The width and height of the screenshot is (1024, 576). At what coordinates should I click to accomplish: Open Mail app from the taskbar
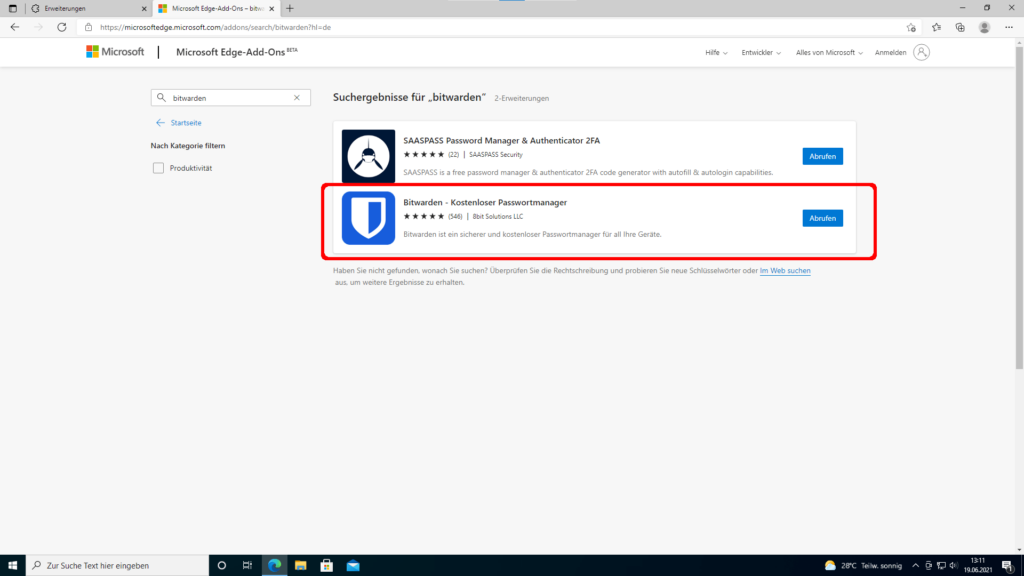click(353, 566)
